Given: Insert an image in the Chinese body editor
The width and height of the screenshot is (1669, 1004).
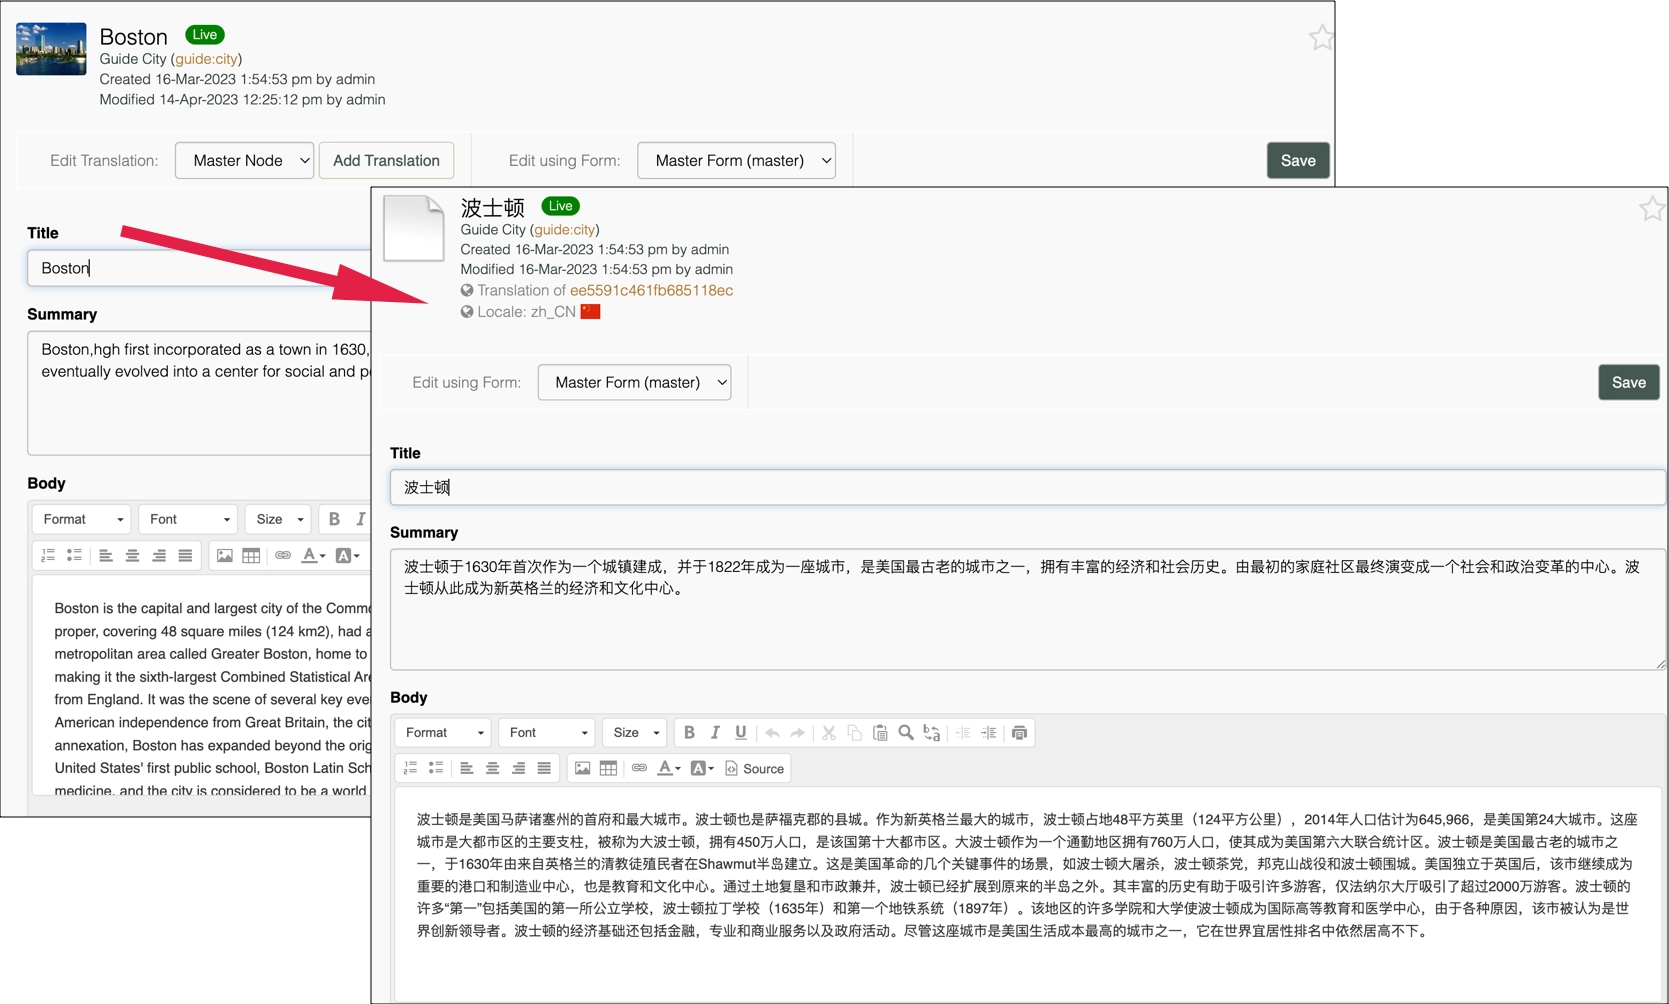Looking at the screenshot, I should 582,768.
